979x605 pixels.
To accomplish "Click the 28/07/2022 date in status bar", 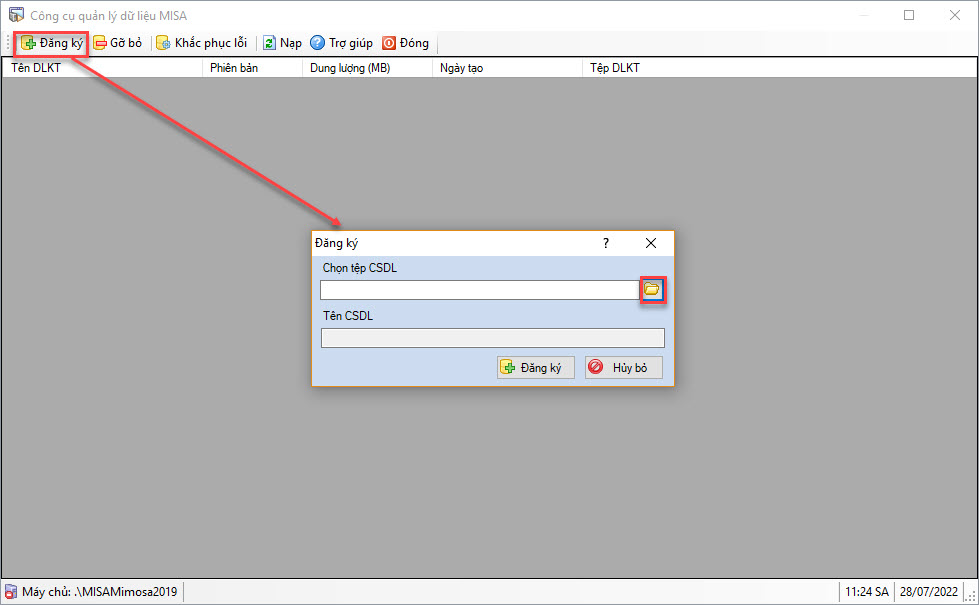I will coord(928,592).
